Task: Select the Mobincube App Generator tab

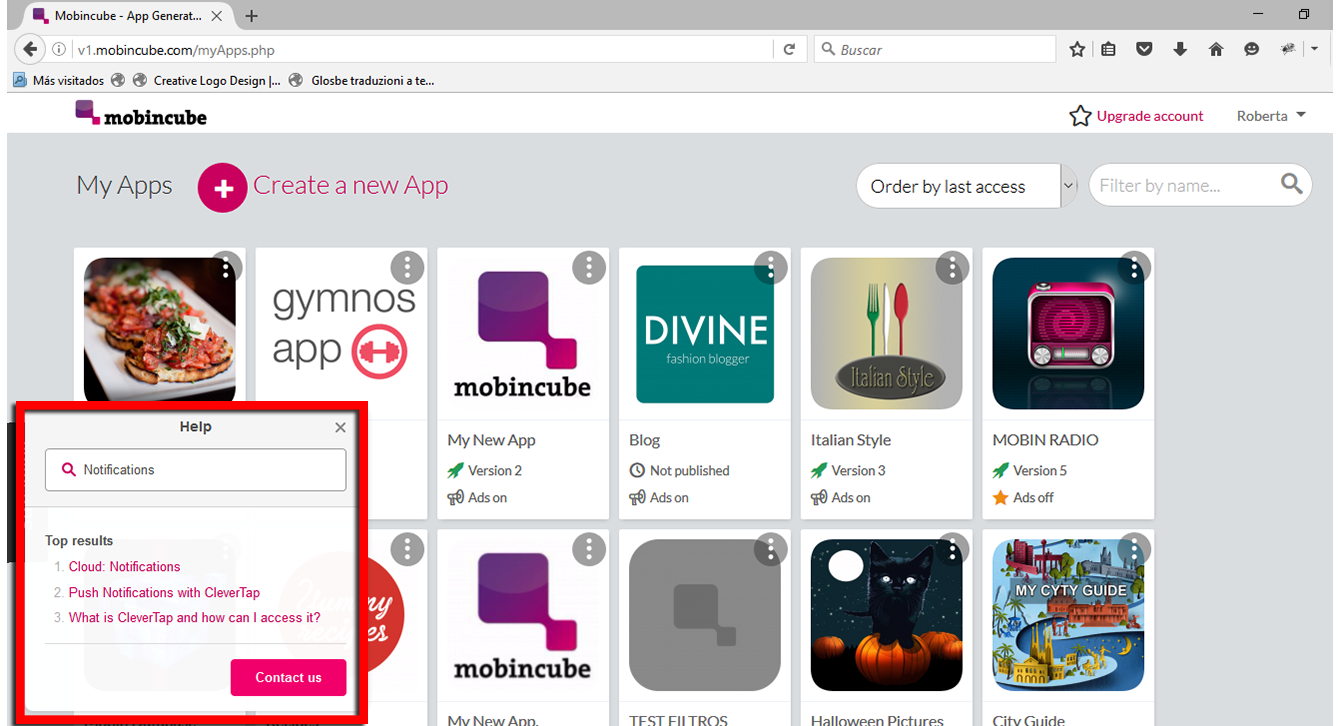Action: tap(128, 16)
